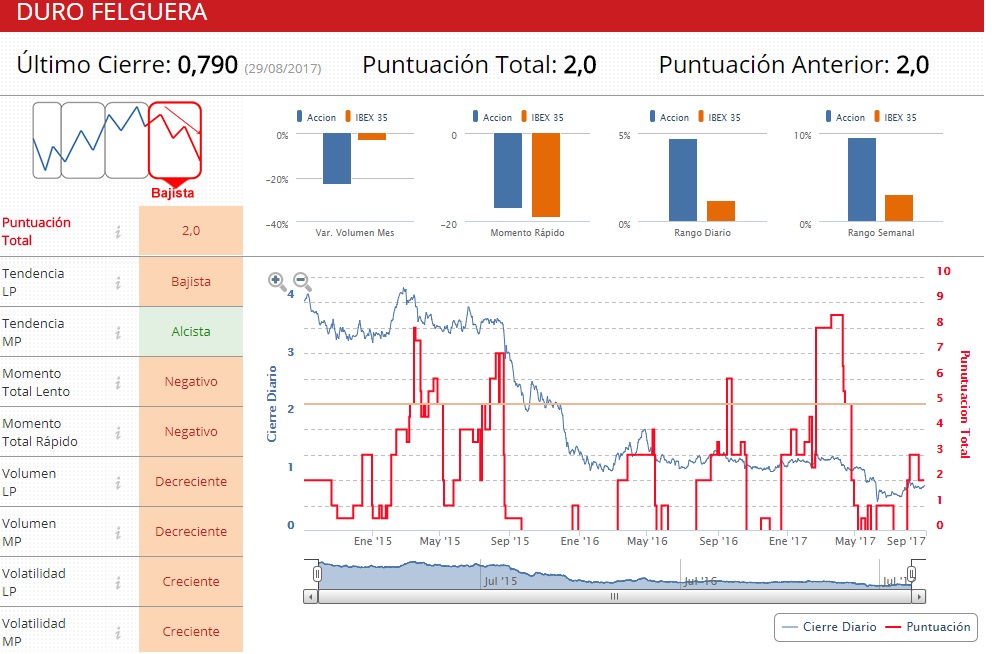
Task: Click the Volatilidad LP Creciente cell
Action: [x=191, y=581]
